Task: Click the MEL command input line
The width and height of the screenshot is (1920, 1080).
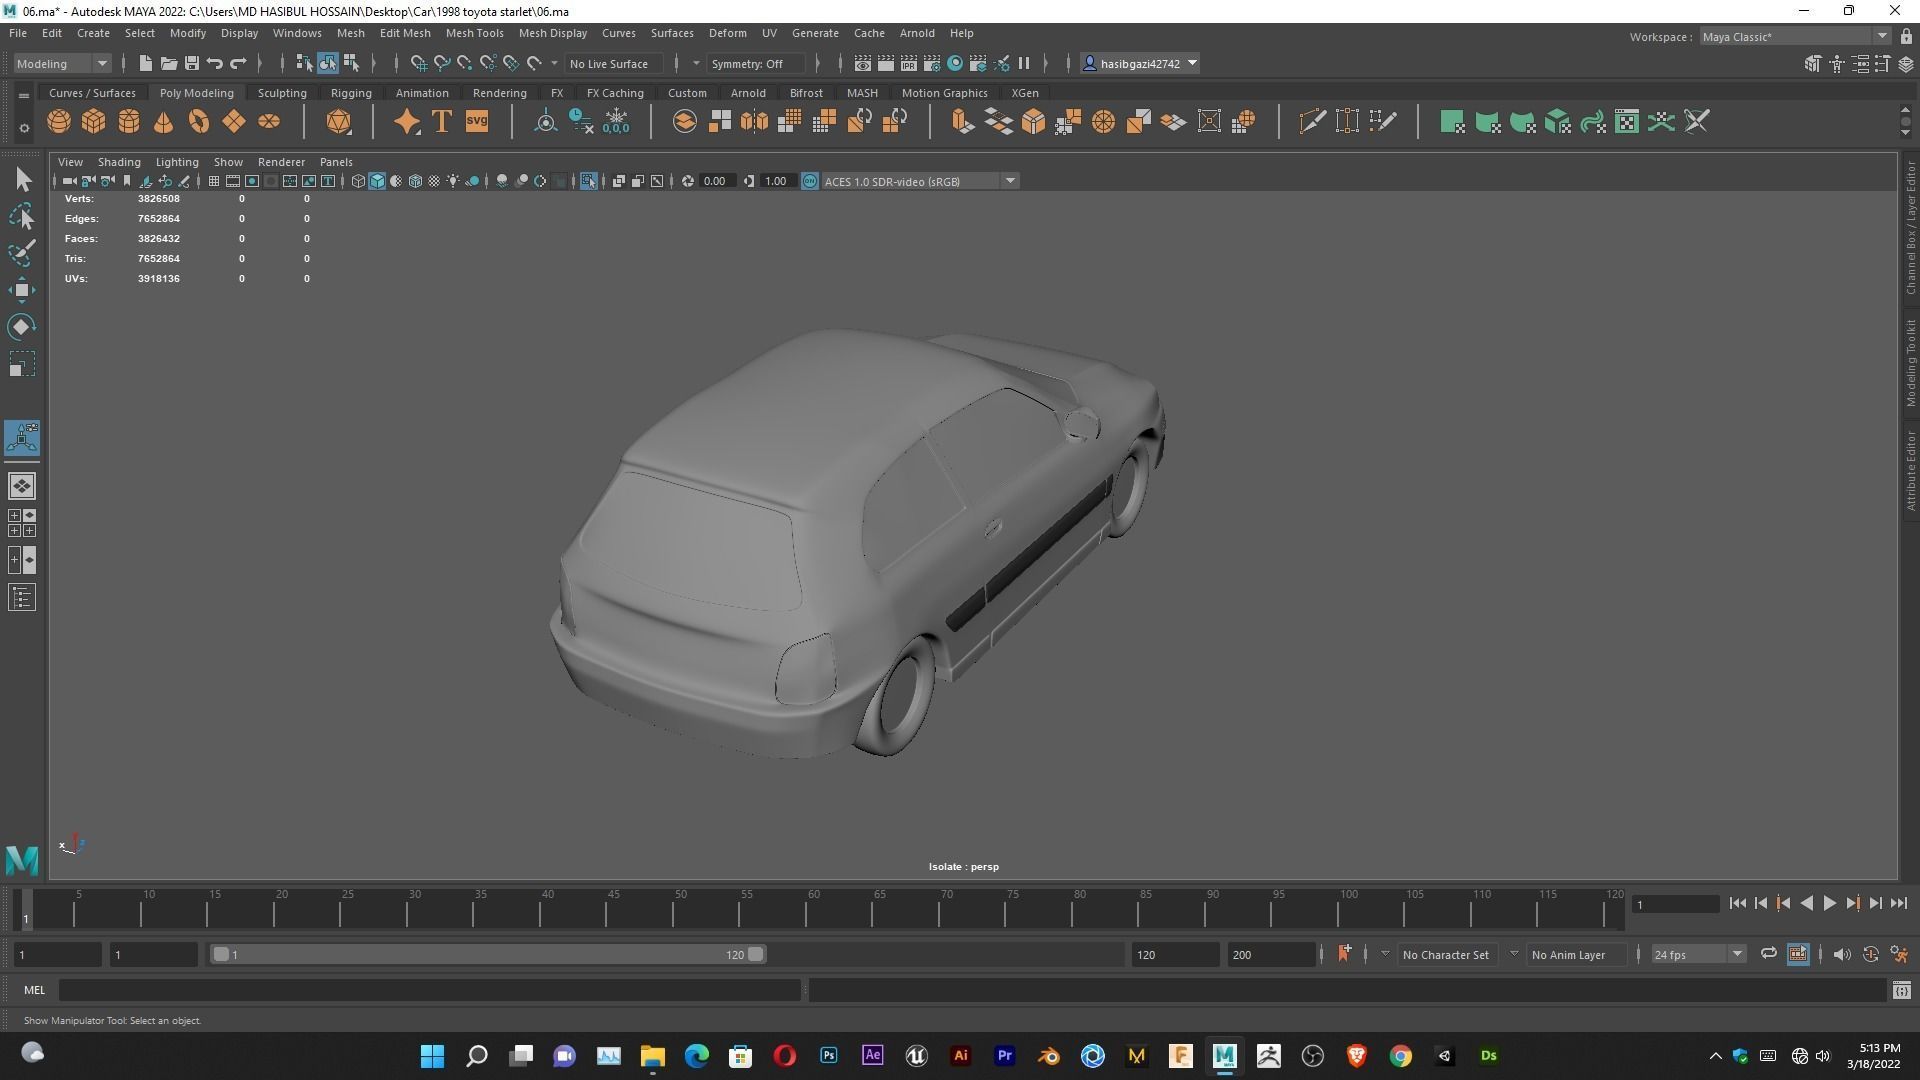Action: click(x=430, y=990)
